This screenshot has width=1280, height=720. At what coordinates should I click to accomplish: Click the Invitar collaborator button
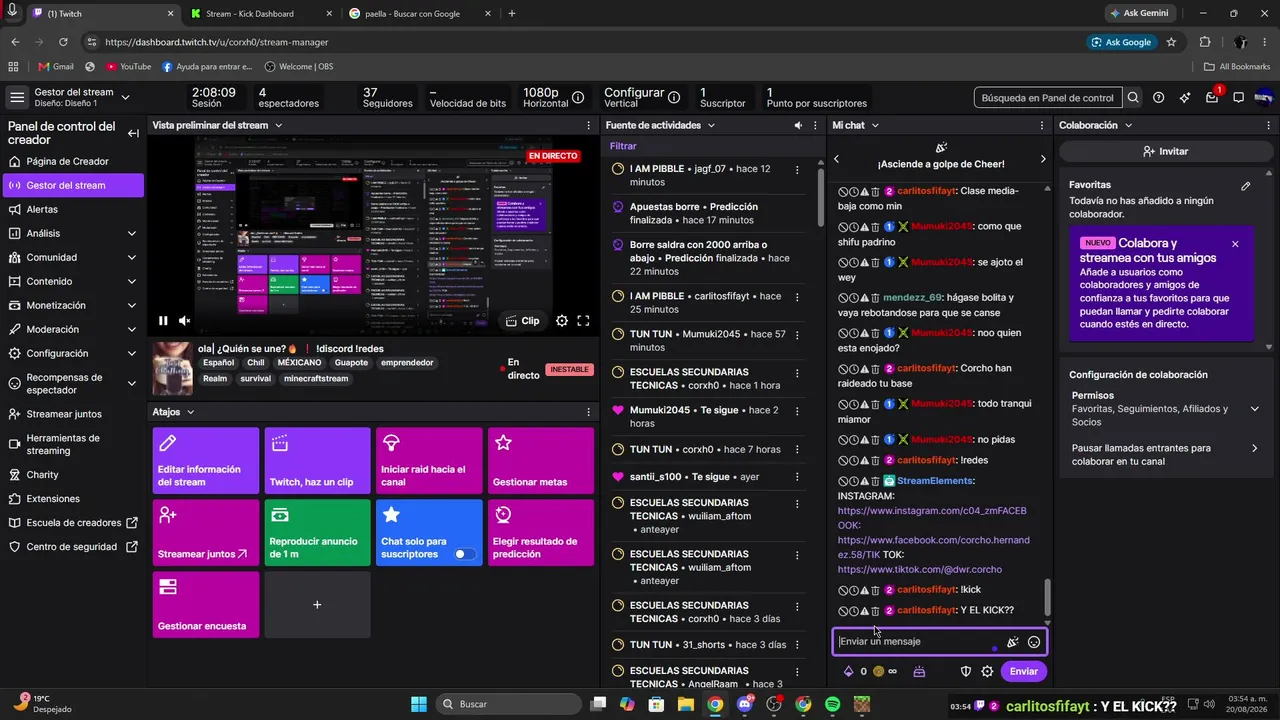(1165, 151)
